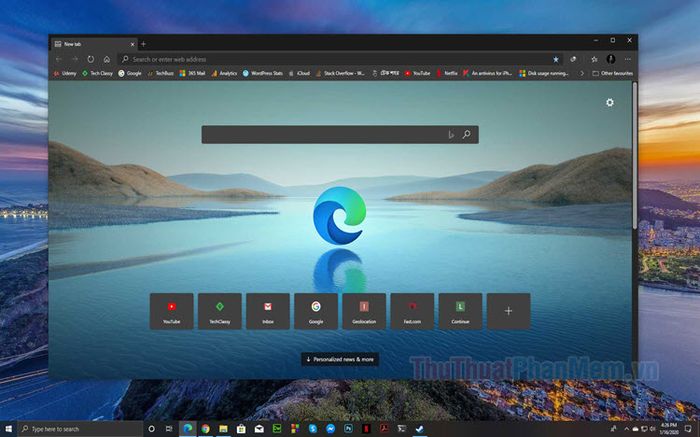Expand the Other favourites folder
The height and width of the screenshot is (437, 700).
tap(613, 73)
